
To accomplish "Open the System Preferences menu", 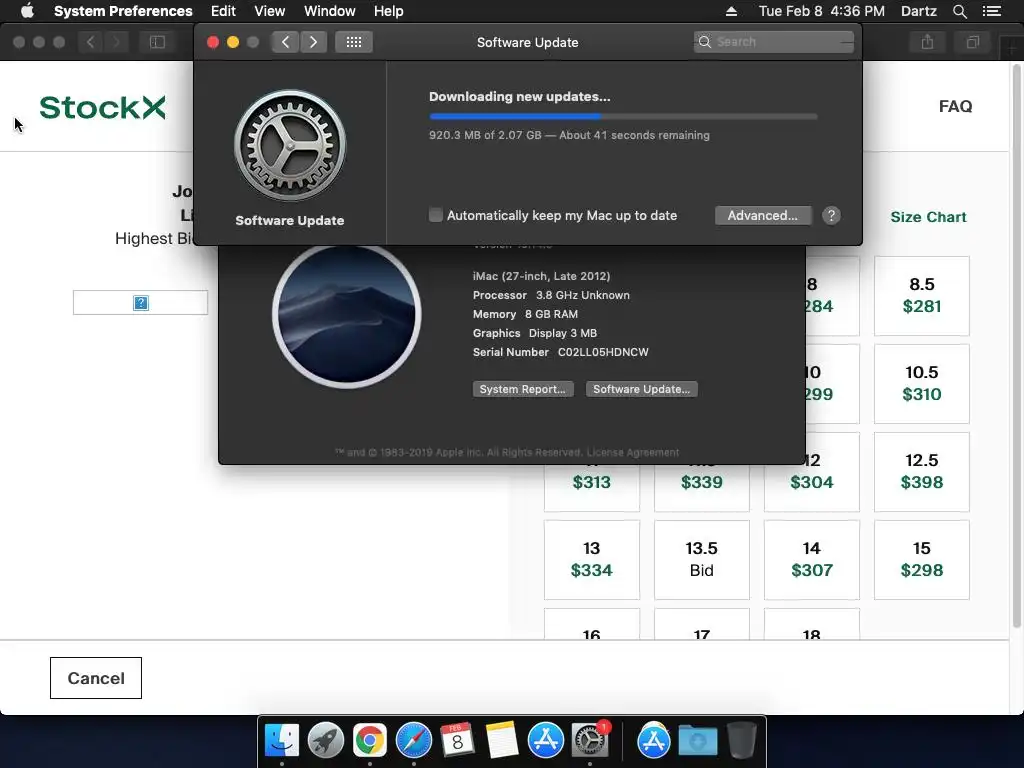I will pyautogui.click(x=123, y=11).
